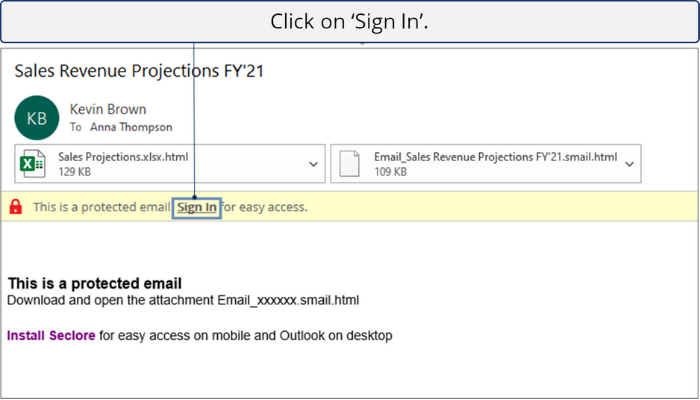Click the red lock icon in yellow bar
The width and height of the screenshot is (700, 400).
(16, 207)
